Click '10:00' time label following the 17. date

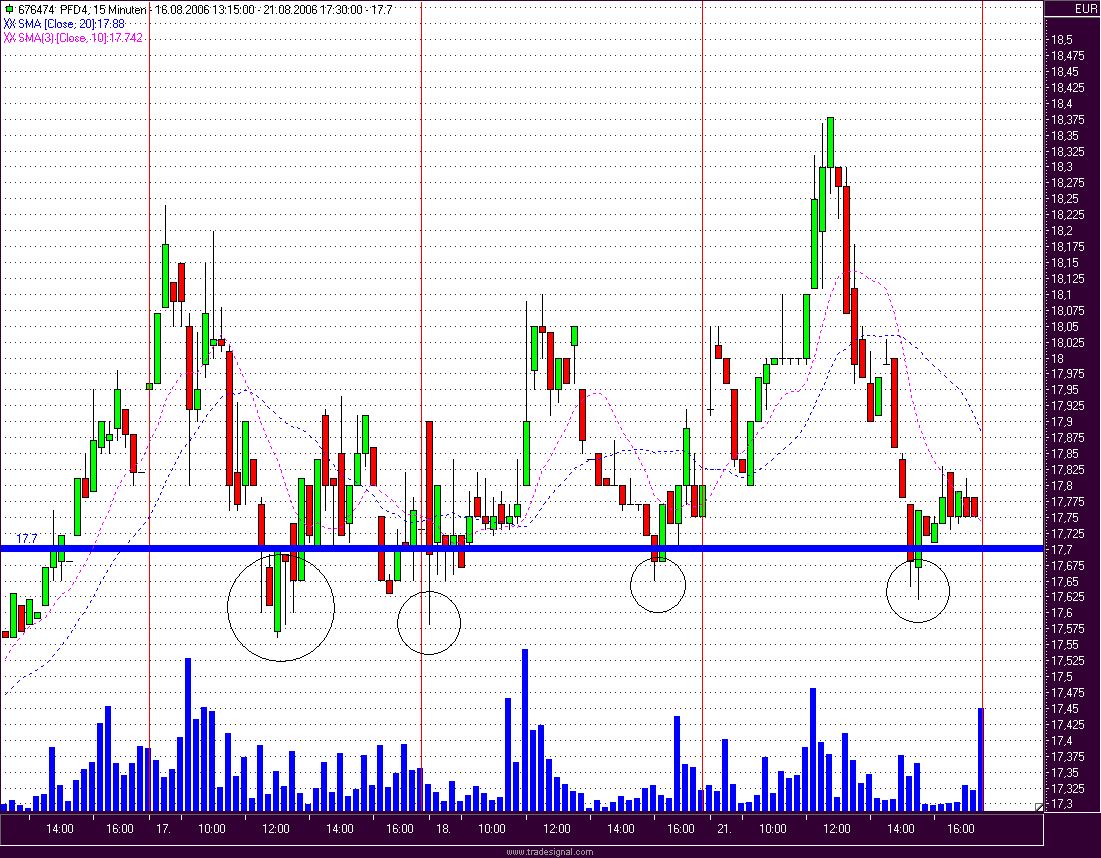pos(211,829)
